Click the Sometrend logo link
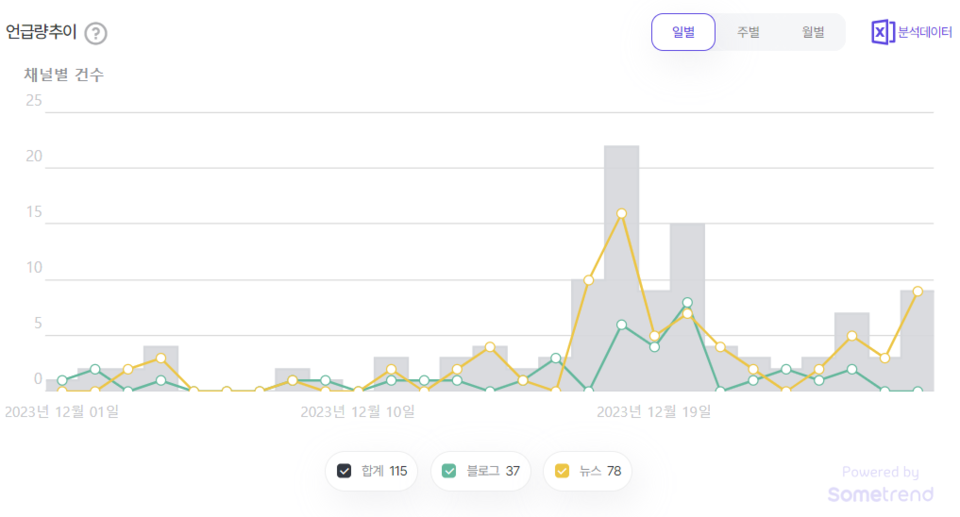This screenshot has width=960, height=517. pos(880,494)
